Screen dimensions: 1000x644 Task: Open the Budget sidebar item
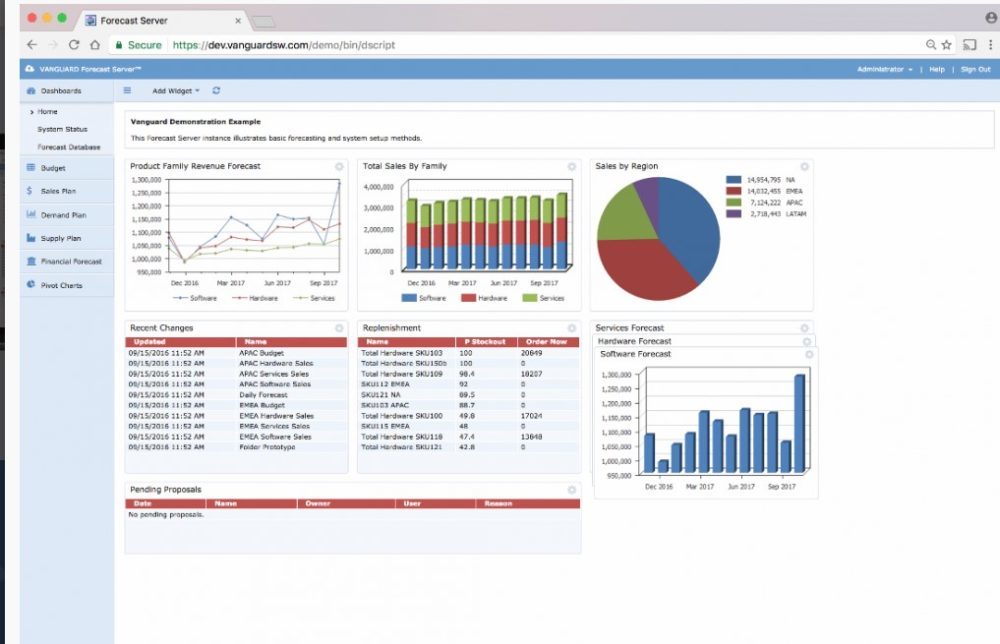(x=66, y=168)
